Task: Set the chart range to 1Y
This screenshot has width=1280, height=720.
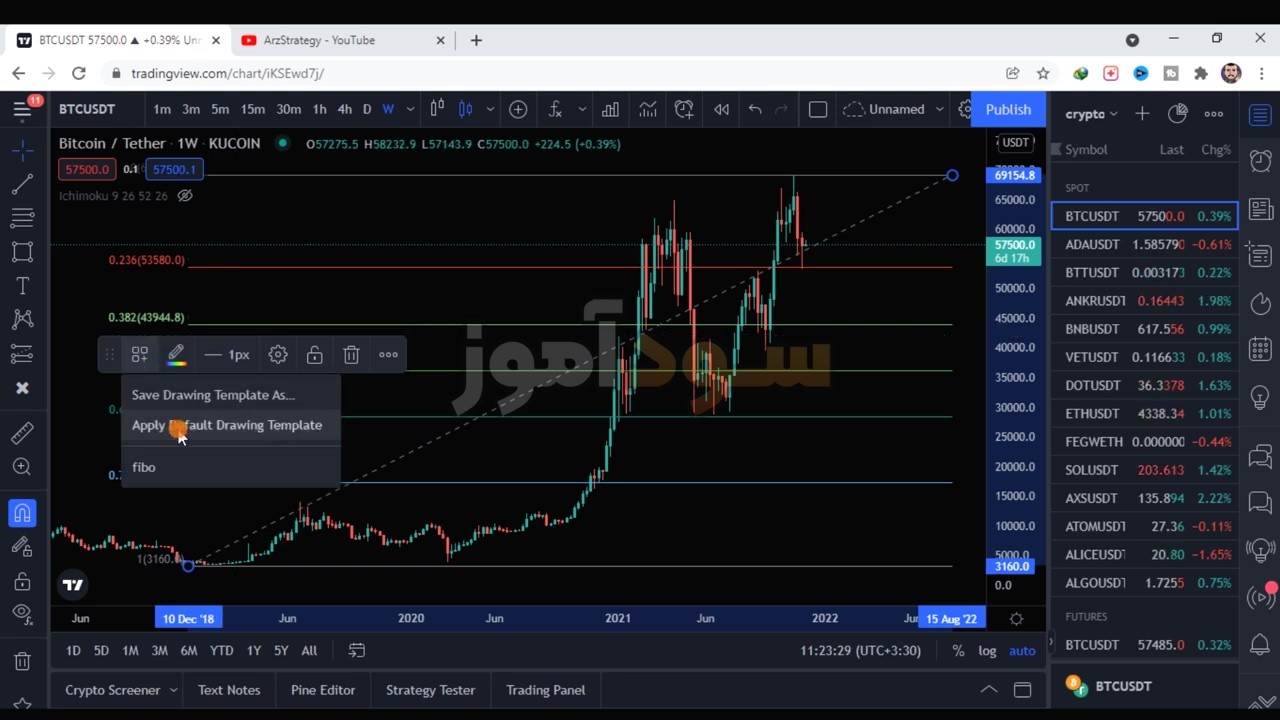Action: [254, 651]
